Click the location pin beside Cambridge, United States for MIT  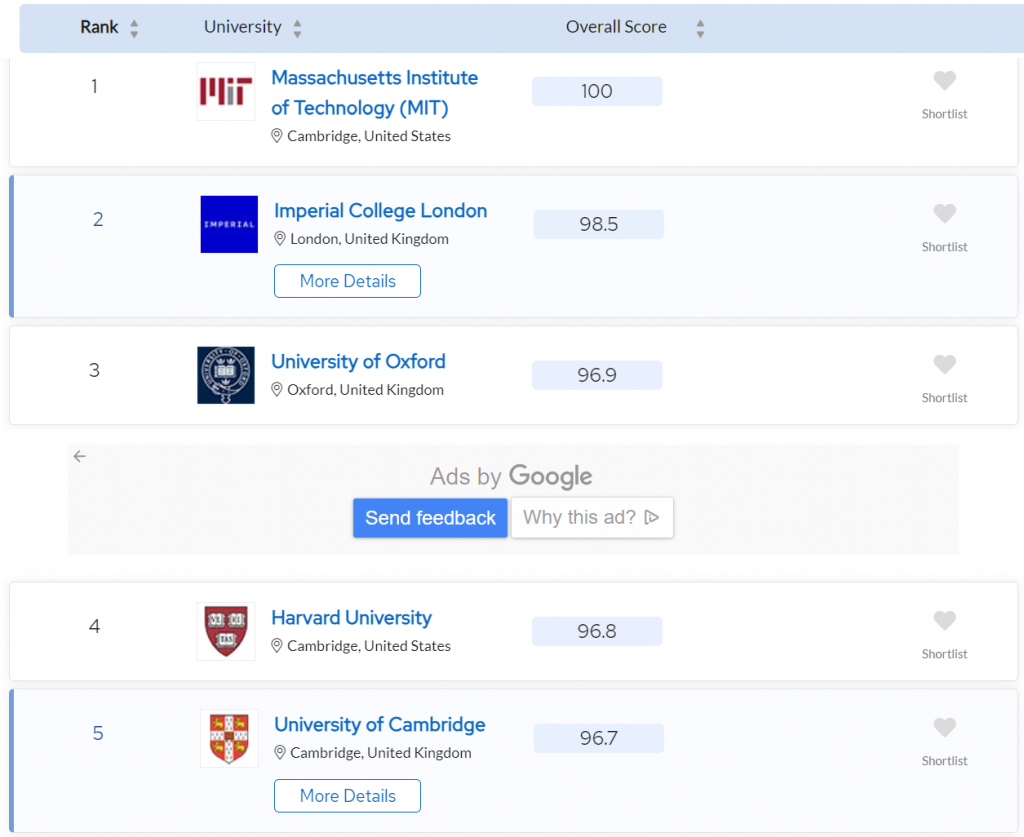(x=277, y=136)
